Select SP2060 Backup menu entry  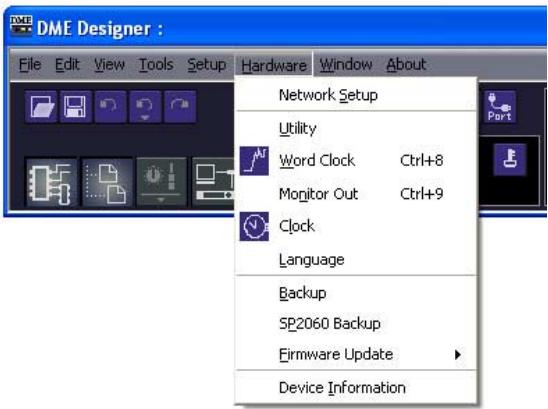(356, 323)
